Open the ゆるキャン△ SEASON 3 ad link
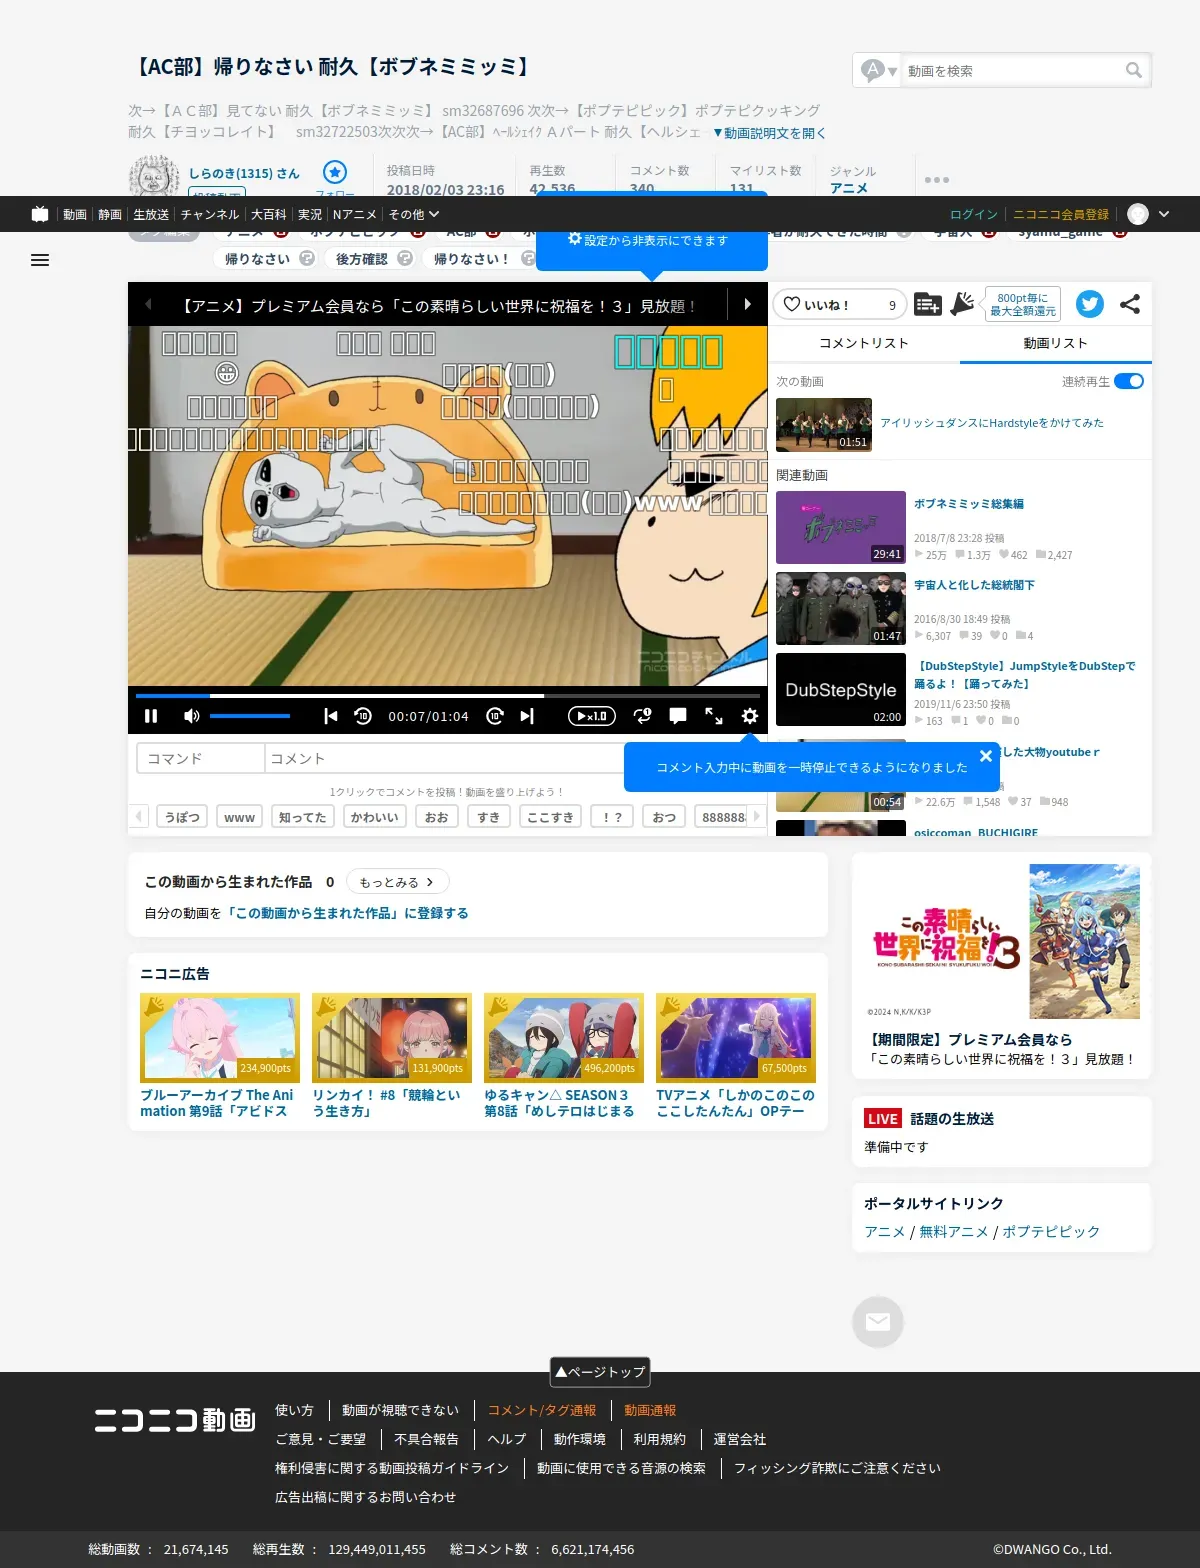The width and height of the screenshot is (1200, 1568). pos(559,1103)
